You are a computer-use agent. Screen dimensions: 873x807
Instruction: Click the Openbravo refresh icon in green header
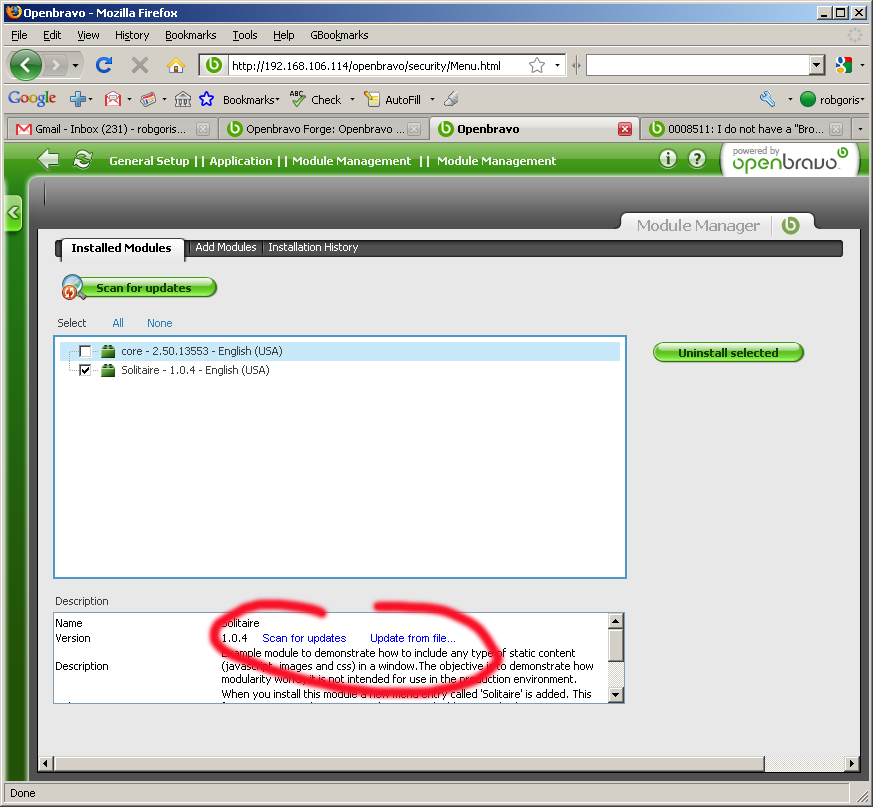(x=82, y=160)
